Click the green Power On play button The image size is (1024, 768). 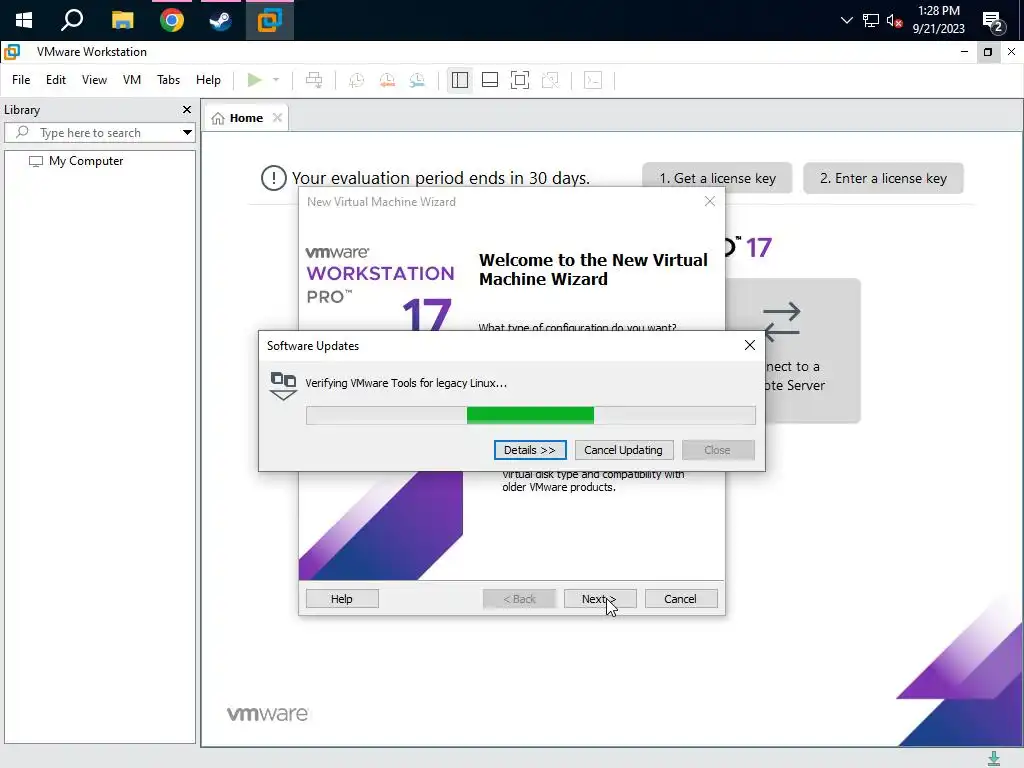click(x=255, y=80)
